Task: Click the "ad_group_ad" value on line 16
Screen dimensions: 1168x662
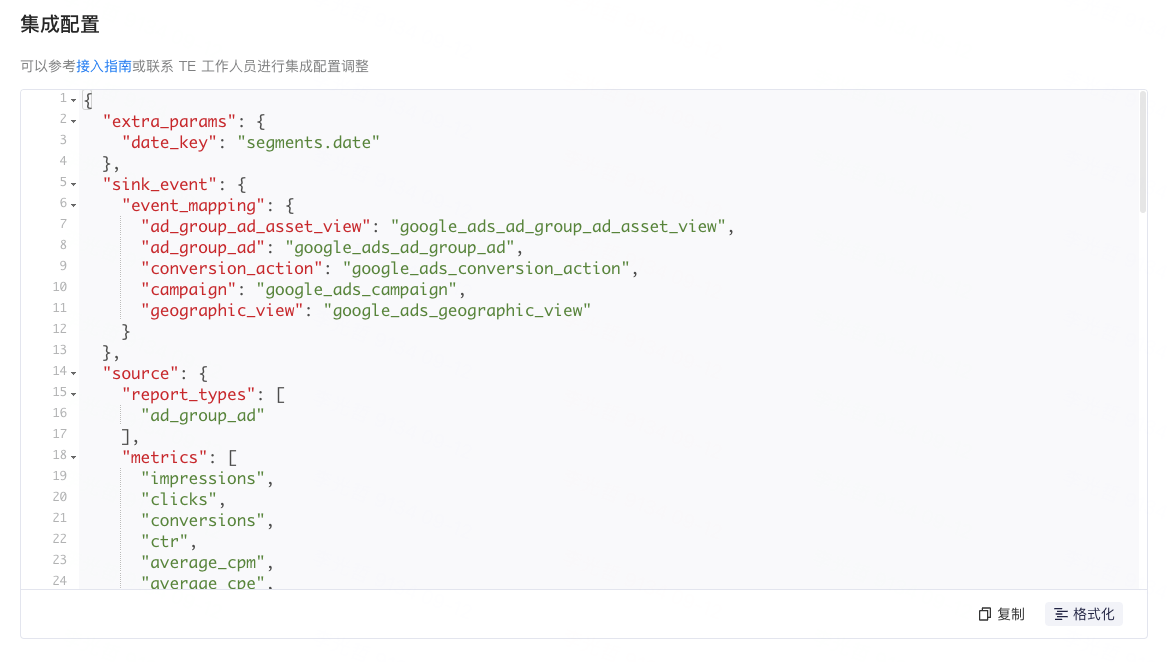Action: tap(203, 416)
